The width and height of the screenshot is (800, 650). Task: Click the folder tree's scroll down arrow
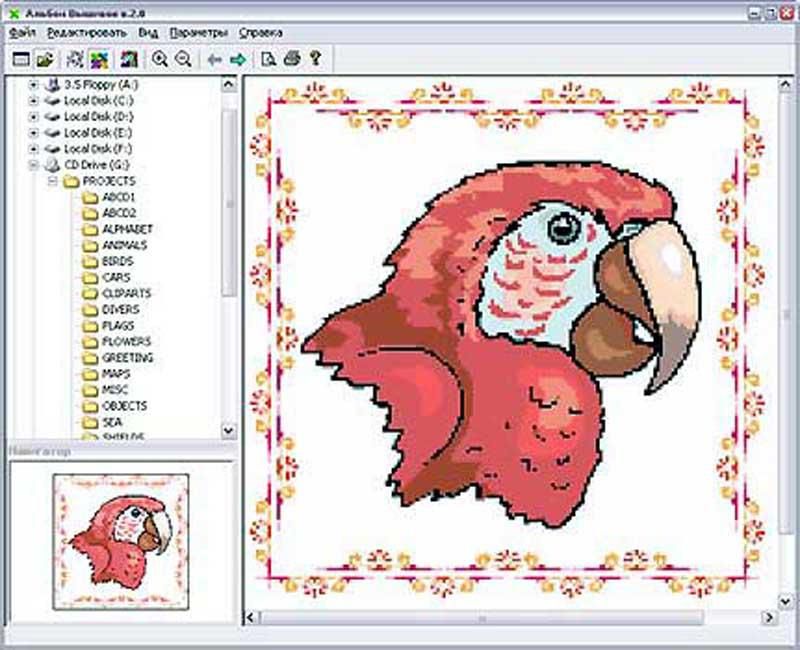(x=229, y=430)
